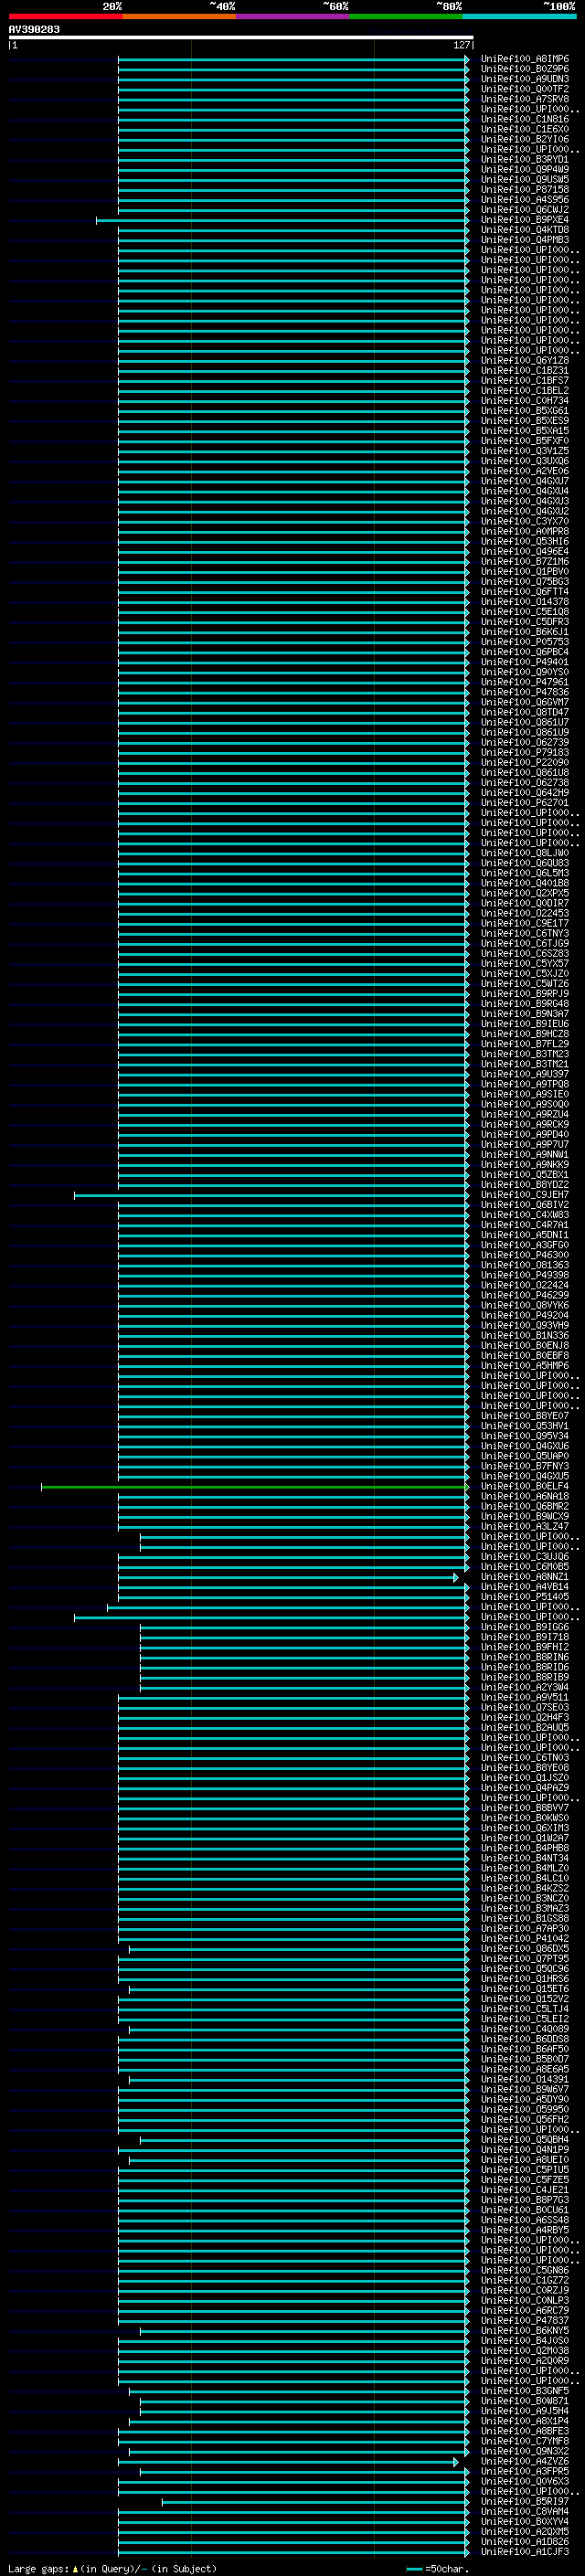
Task: Select hit label UniRef100_Q9P4W9
Action: coord(524,169)
